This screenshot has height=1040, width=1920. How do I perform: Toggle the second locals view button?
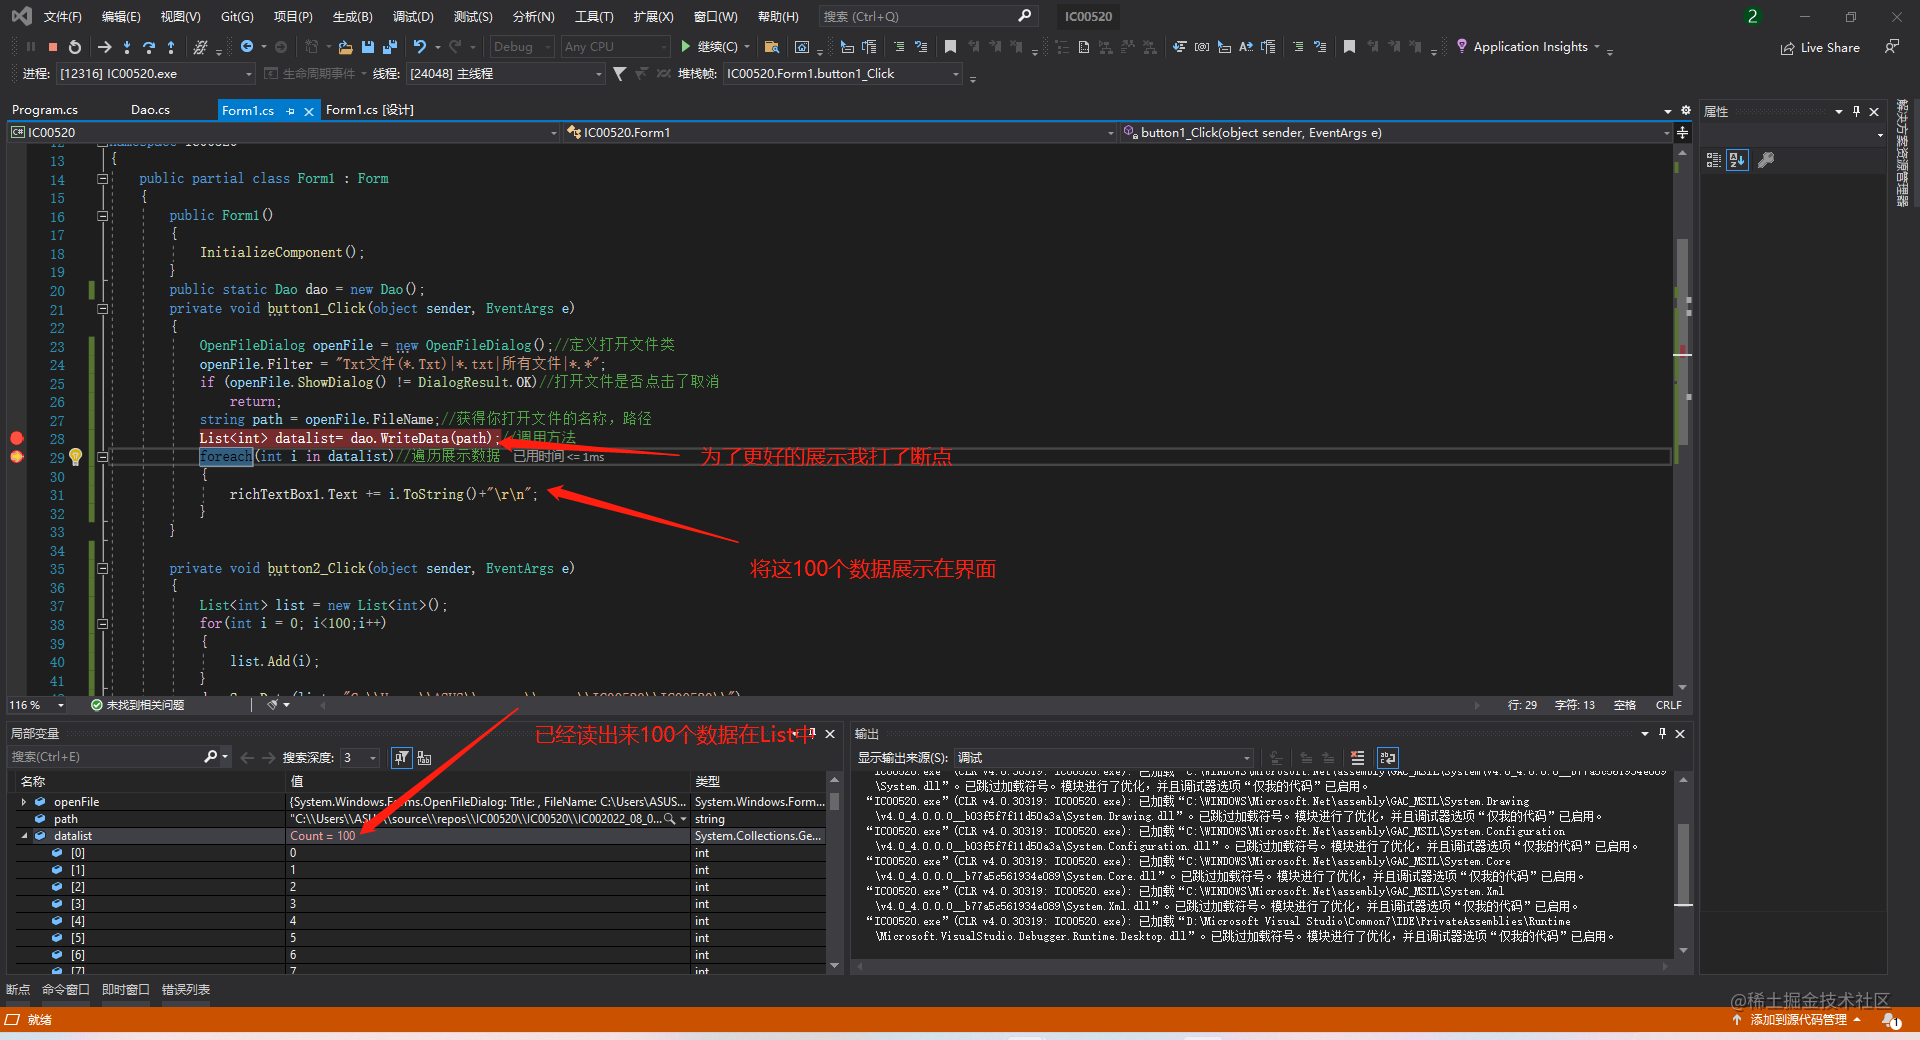pos(424,758)
